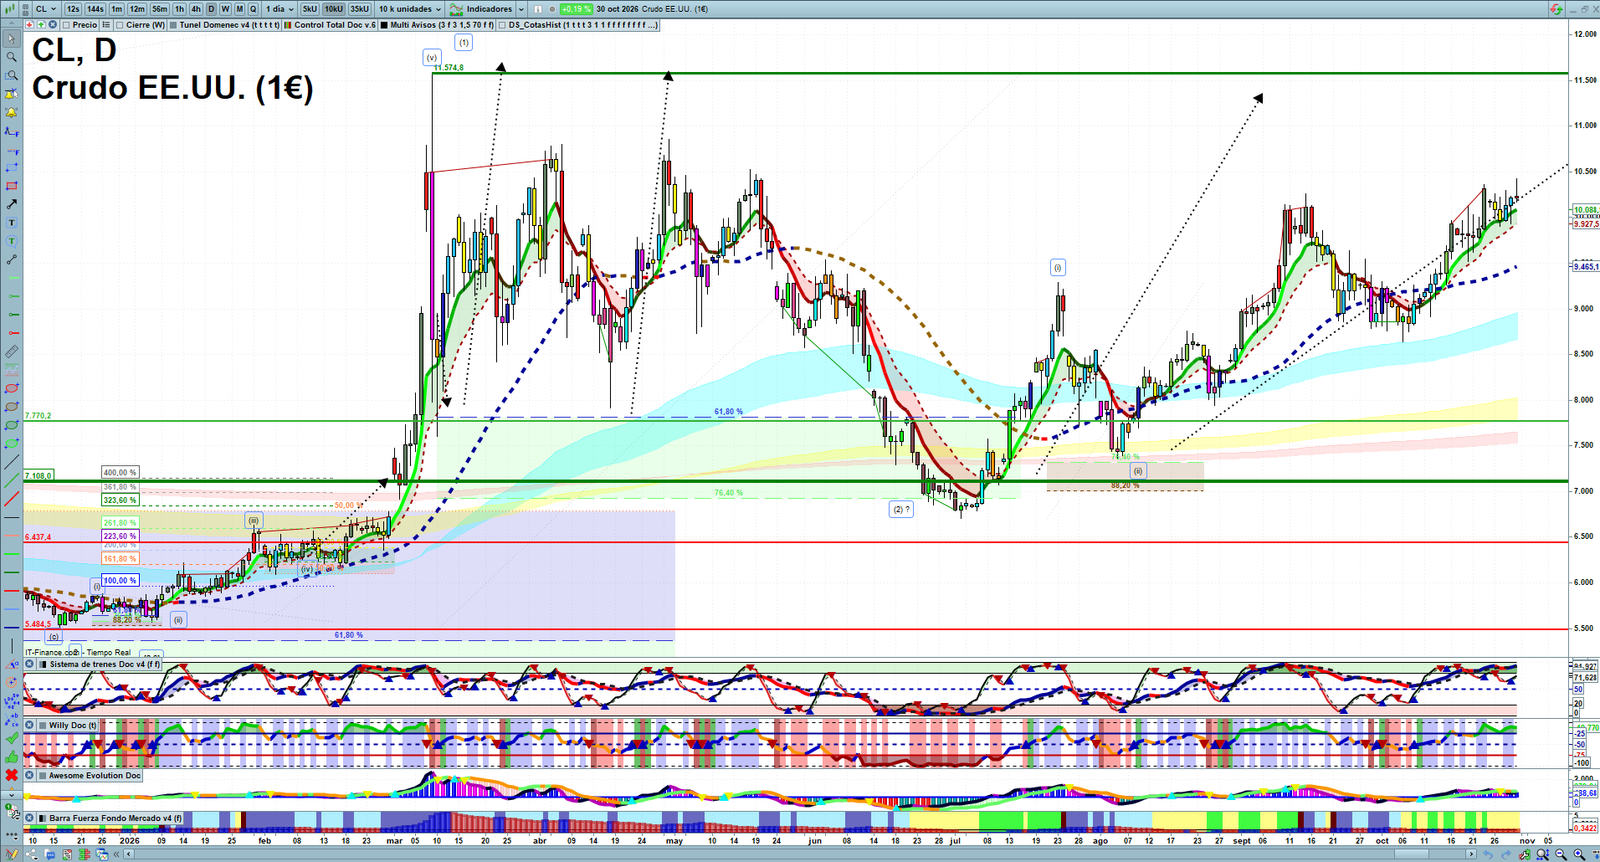Collapse the indicator bar with up chevron
The height and width of the screenshot is (862, 1600).
click(x=11, y=24)
